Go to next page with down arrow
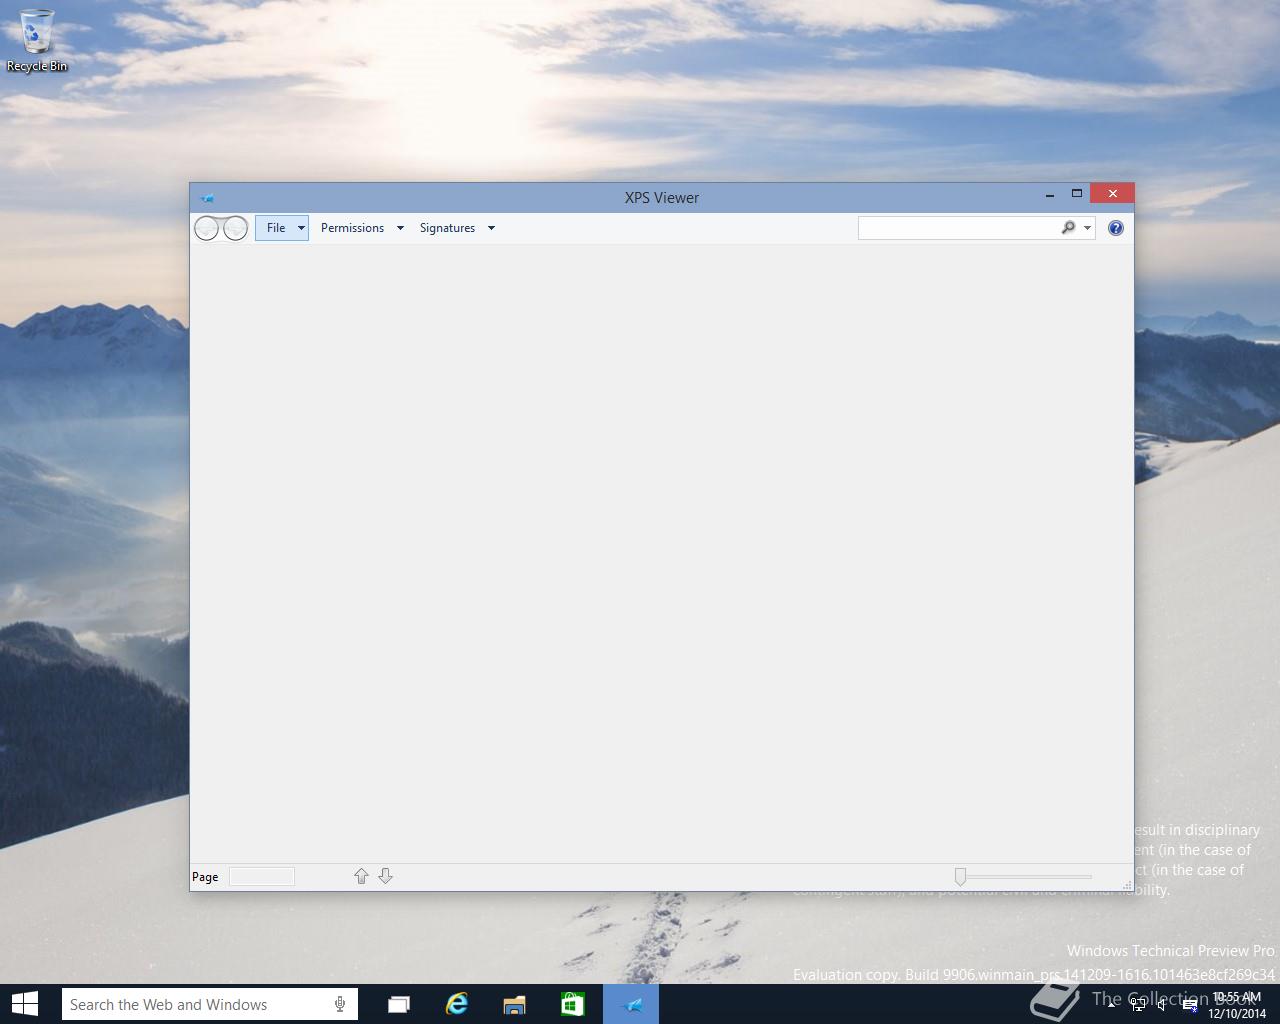The width and height of the screenshot is (1280, 1024). click(385, 876)
